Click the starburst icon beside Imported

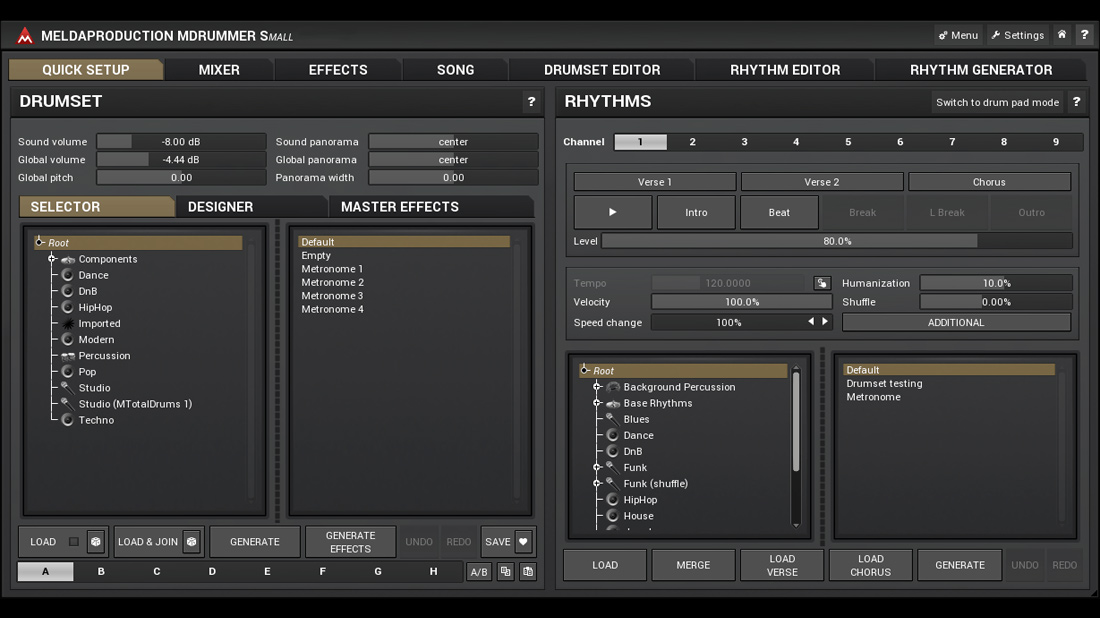pyautogui.click(x=67, y=323)
